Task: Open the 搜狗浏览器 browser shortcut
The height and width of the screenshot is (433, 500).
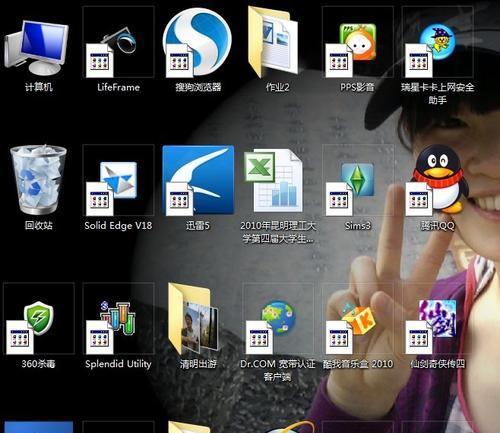Action: click(197, 42)
